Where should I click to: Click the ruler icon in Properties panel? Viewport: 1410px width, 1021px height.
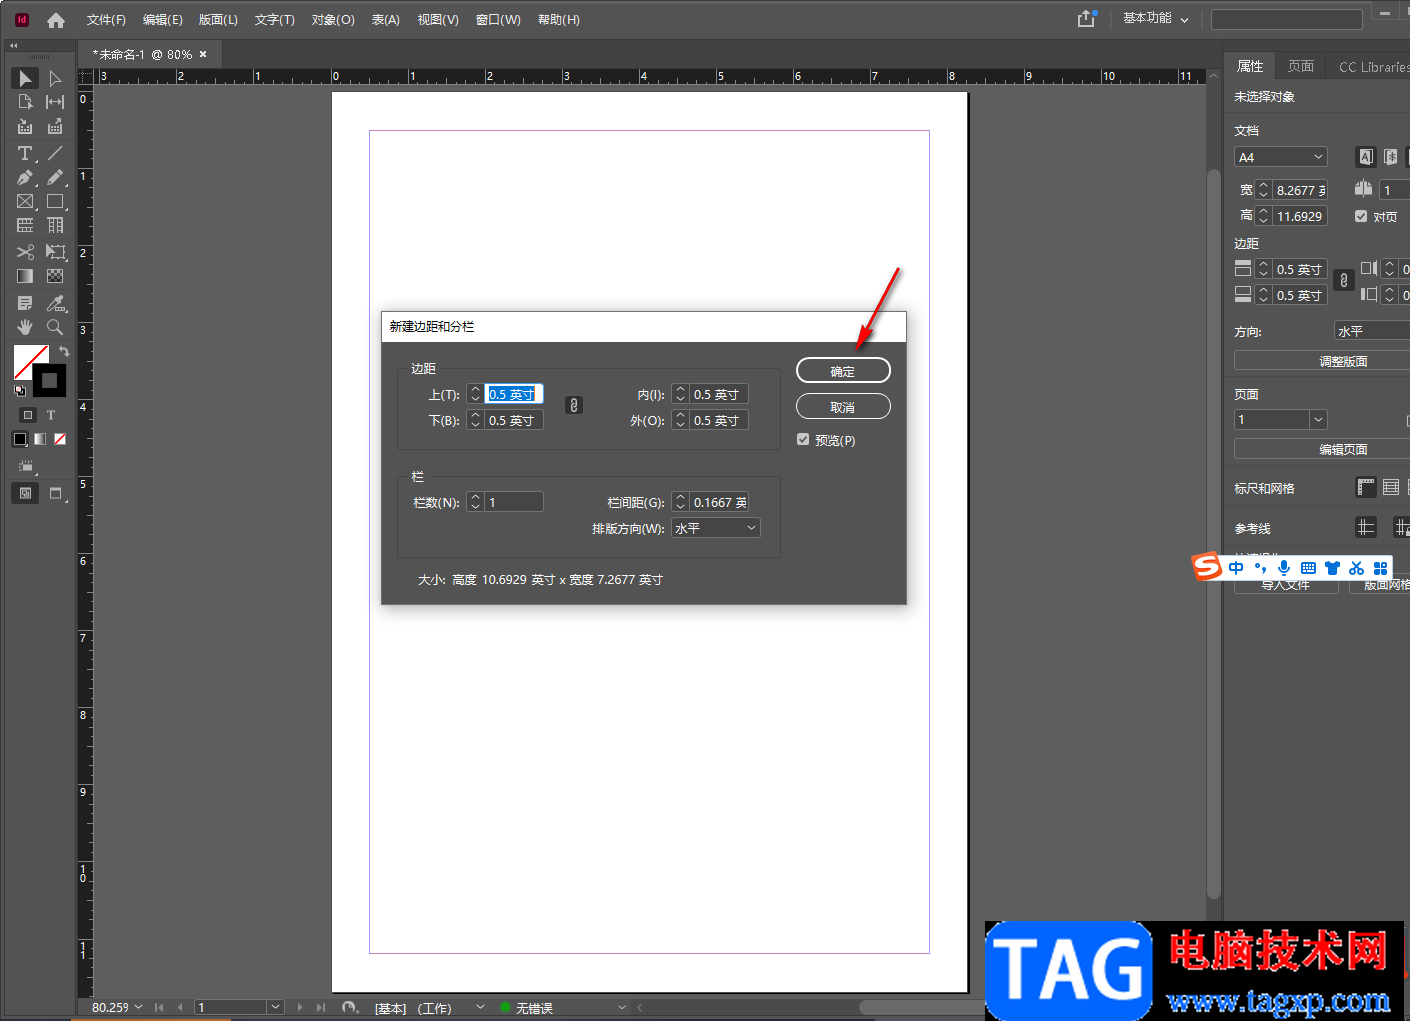[1366, 488]
